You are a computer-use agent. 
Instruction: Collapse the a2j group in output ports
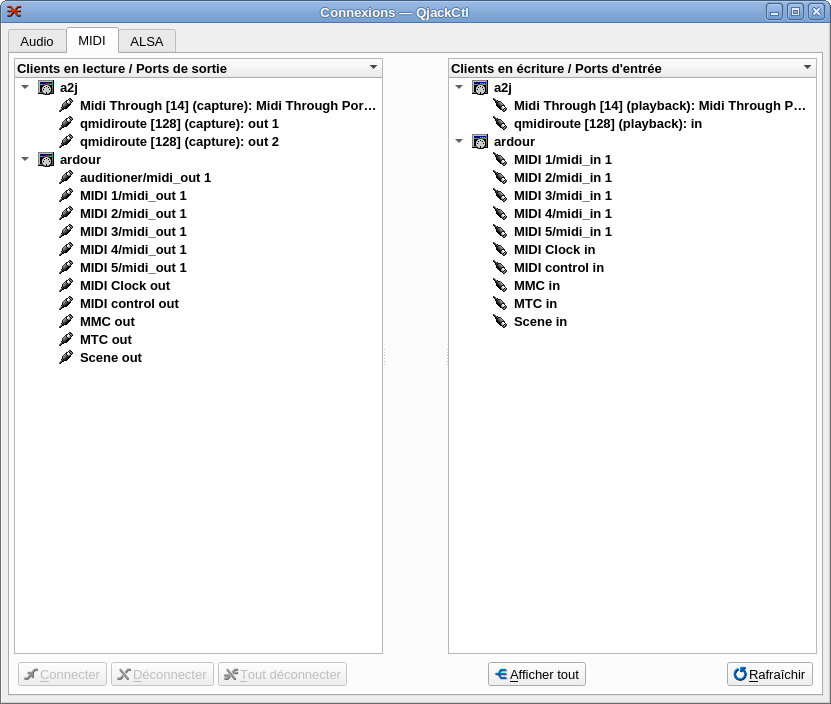(25, 87)
